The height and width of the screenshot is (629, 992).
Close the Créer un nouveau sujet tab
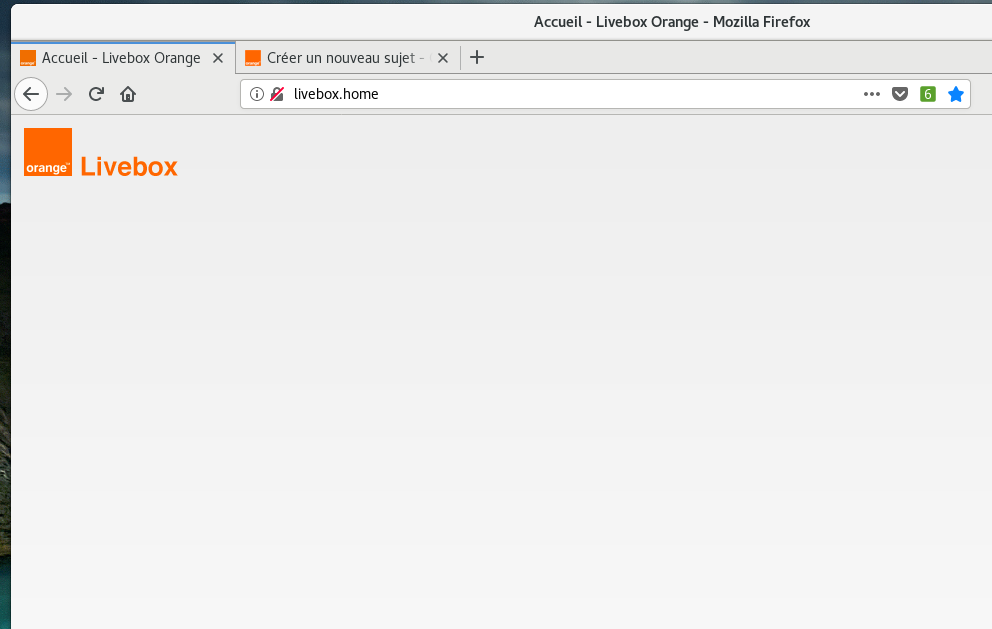coord(443,58)
